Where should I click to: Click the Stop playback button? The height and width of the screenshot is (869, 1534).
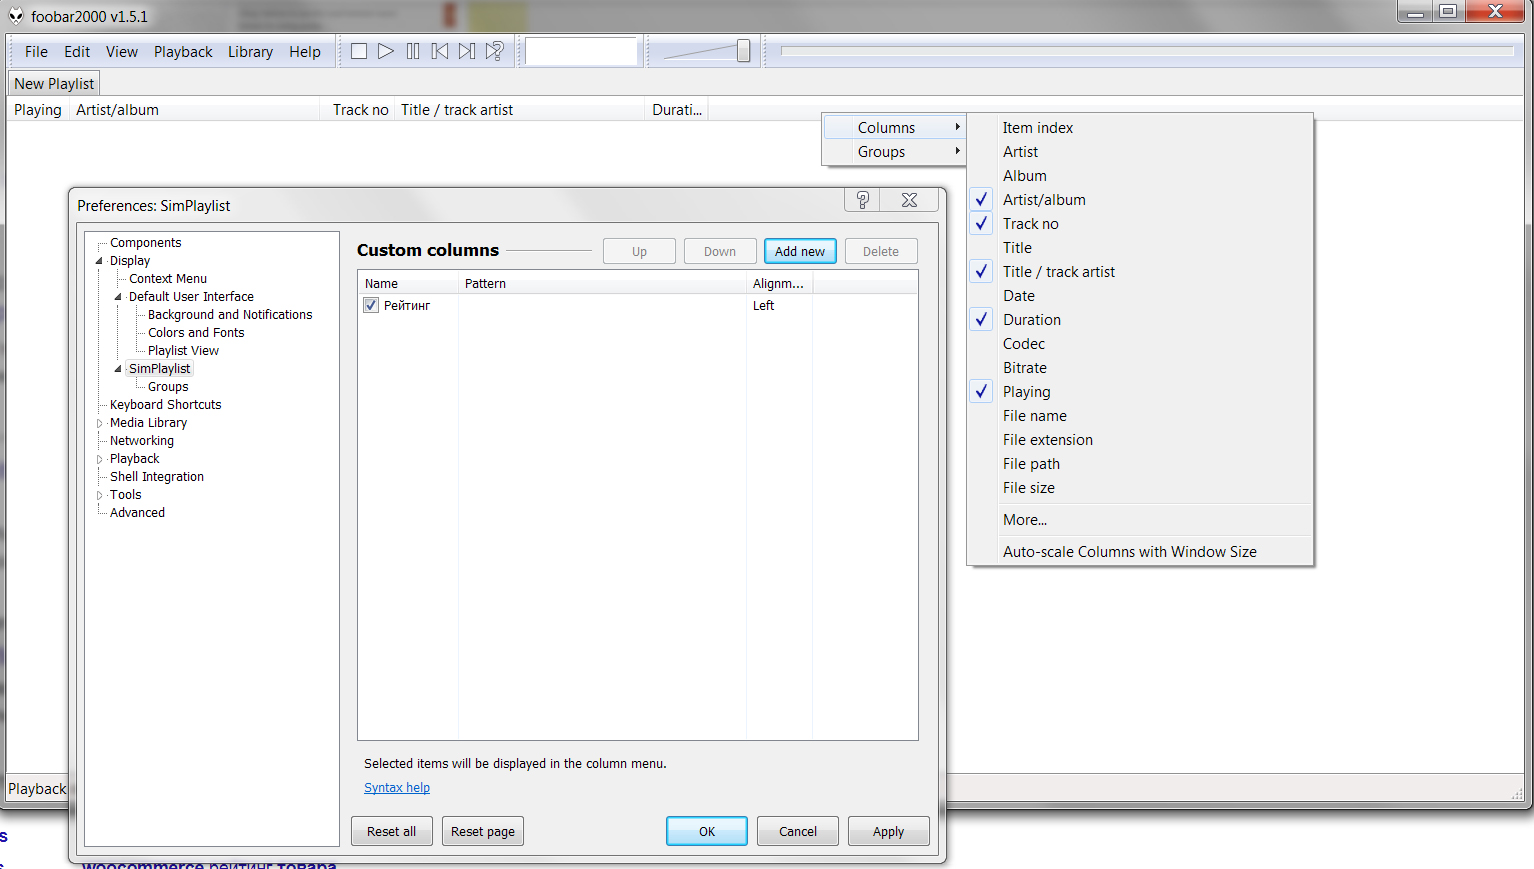(359, 51)
